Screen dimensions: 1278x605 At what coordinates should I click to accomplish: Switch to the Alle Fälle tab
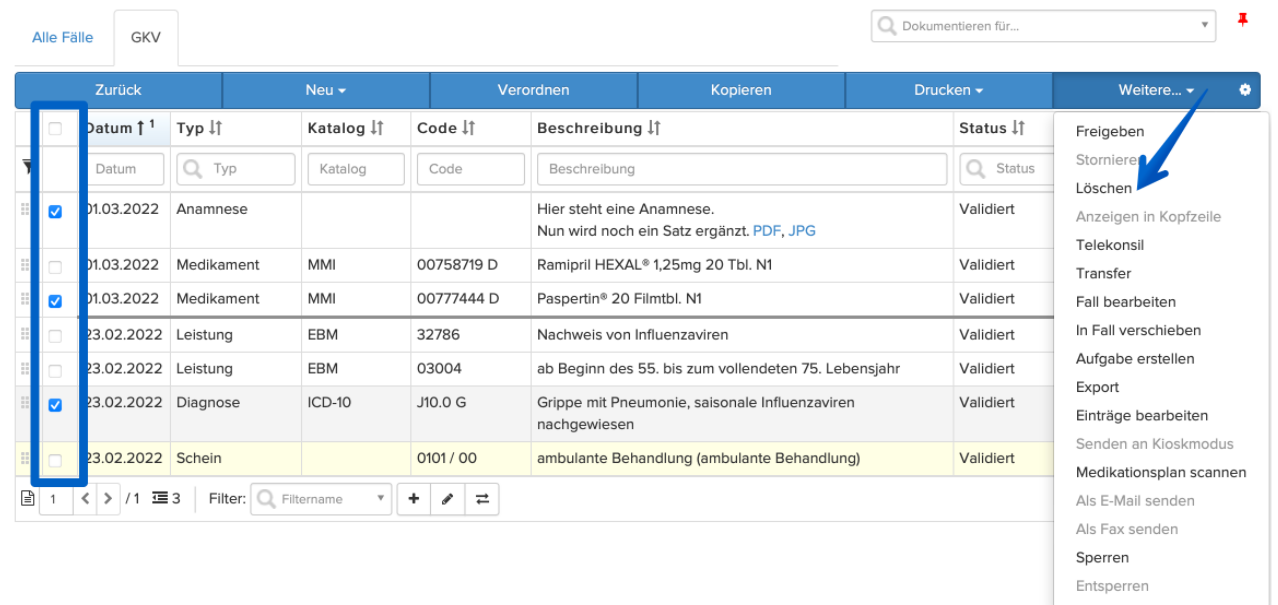point(63,37)
